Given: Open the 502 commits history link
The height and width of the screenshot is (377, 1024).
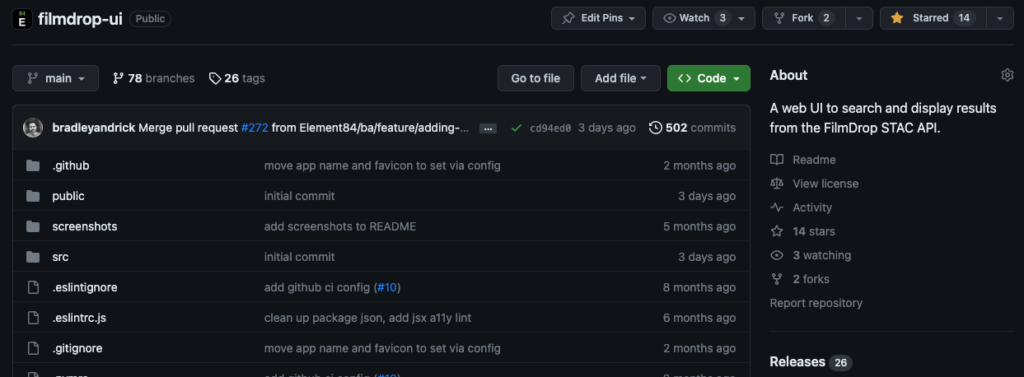Looking at the screenshot, I should [692, 128].
